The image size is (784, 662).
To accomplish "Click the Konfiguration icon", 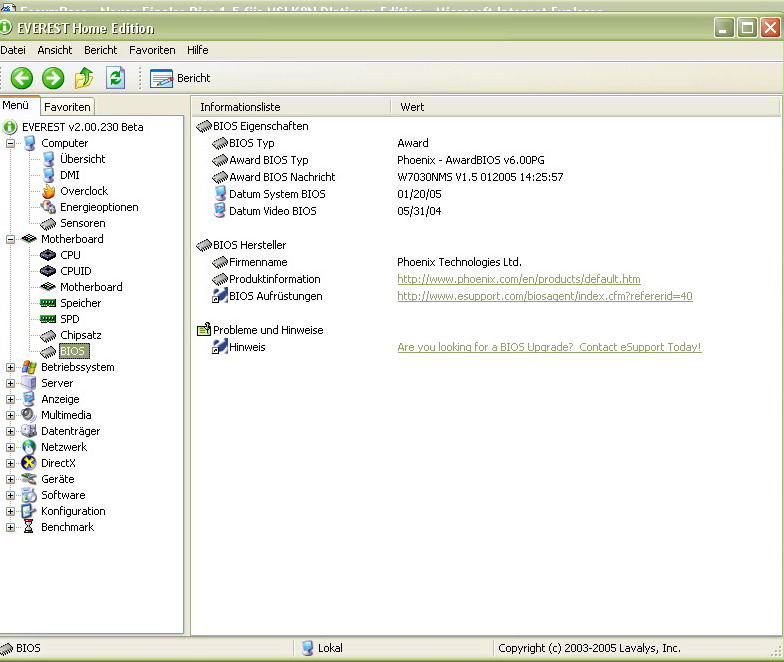I will click(29, 511).
